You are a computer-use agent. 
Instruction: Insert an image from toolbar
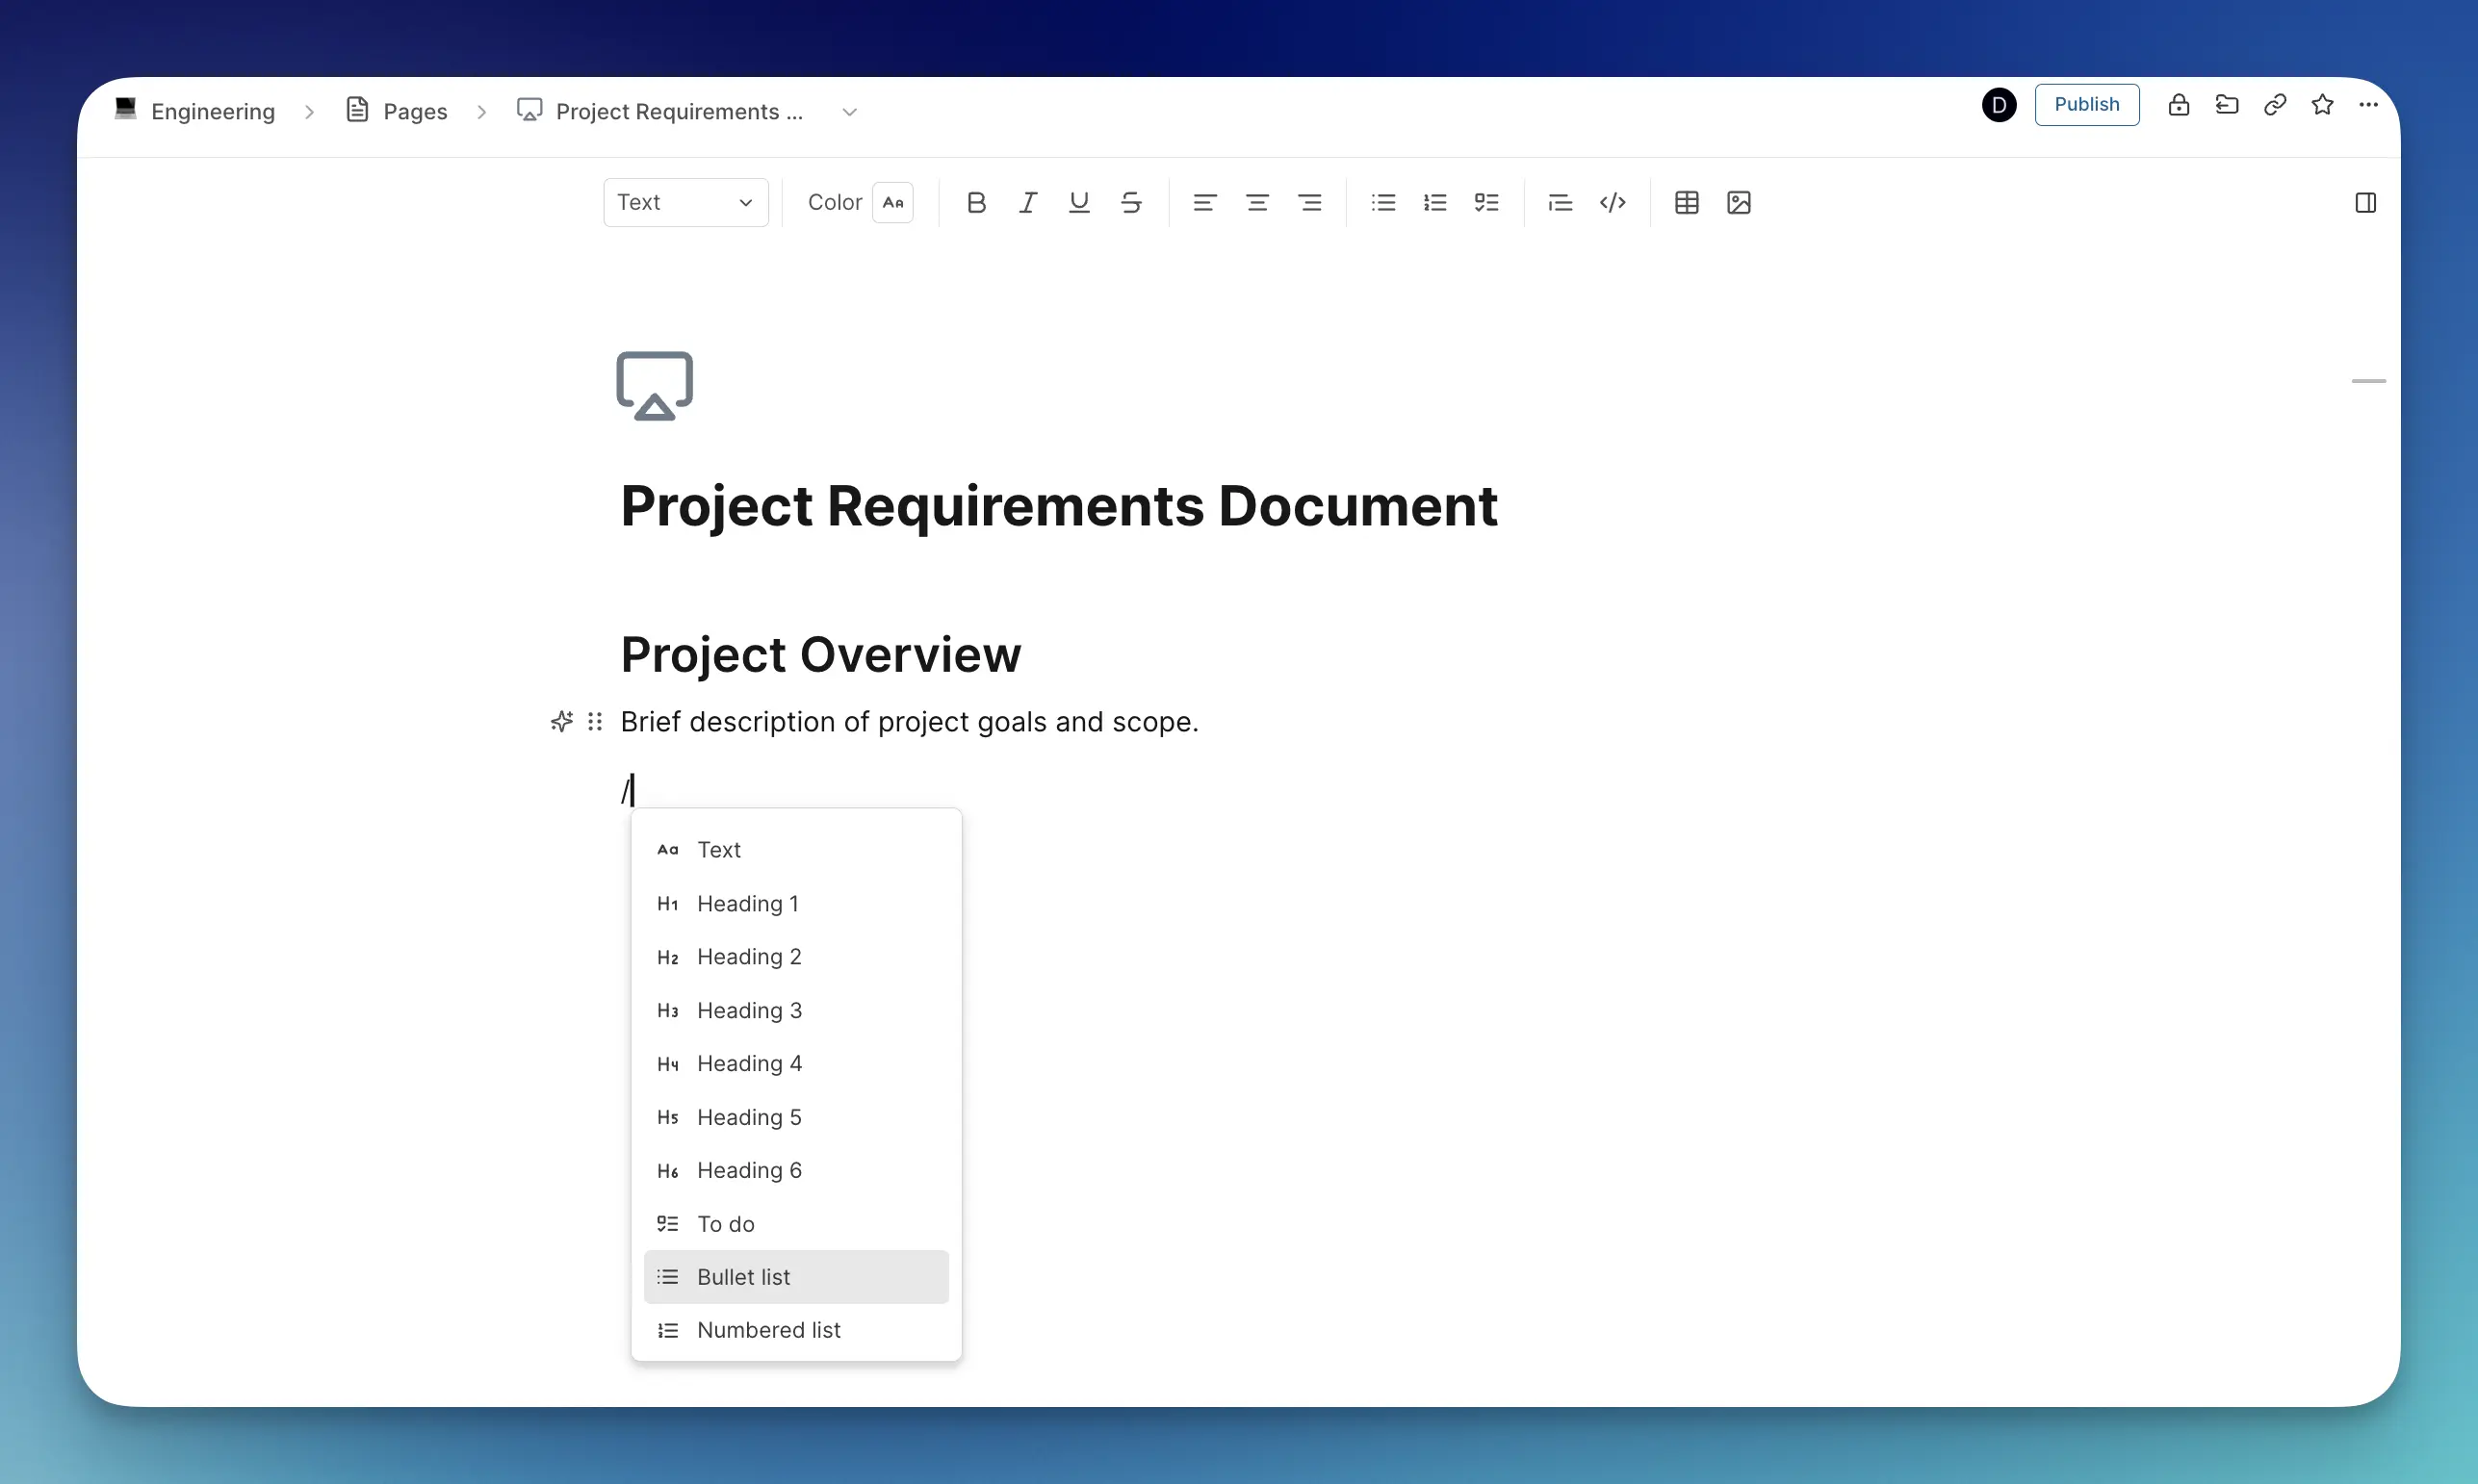1739,203
